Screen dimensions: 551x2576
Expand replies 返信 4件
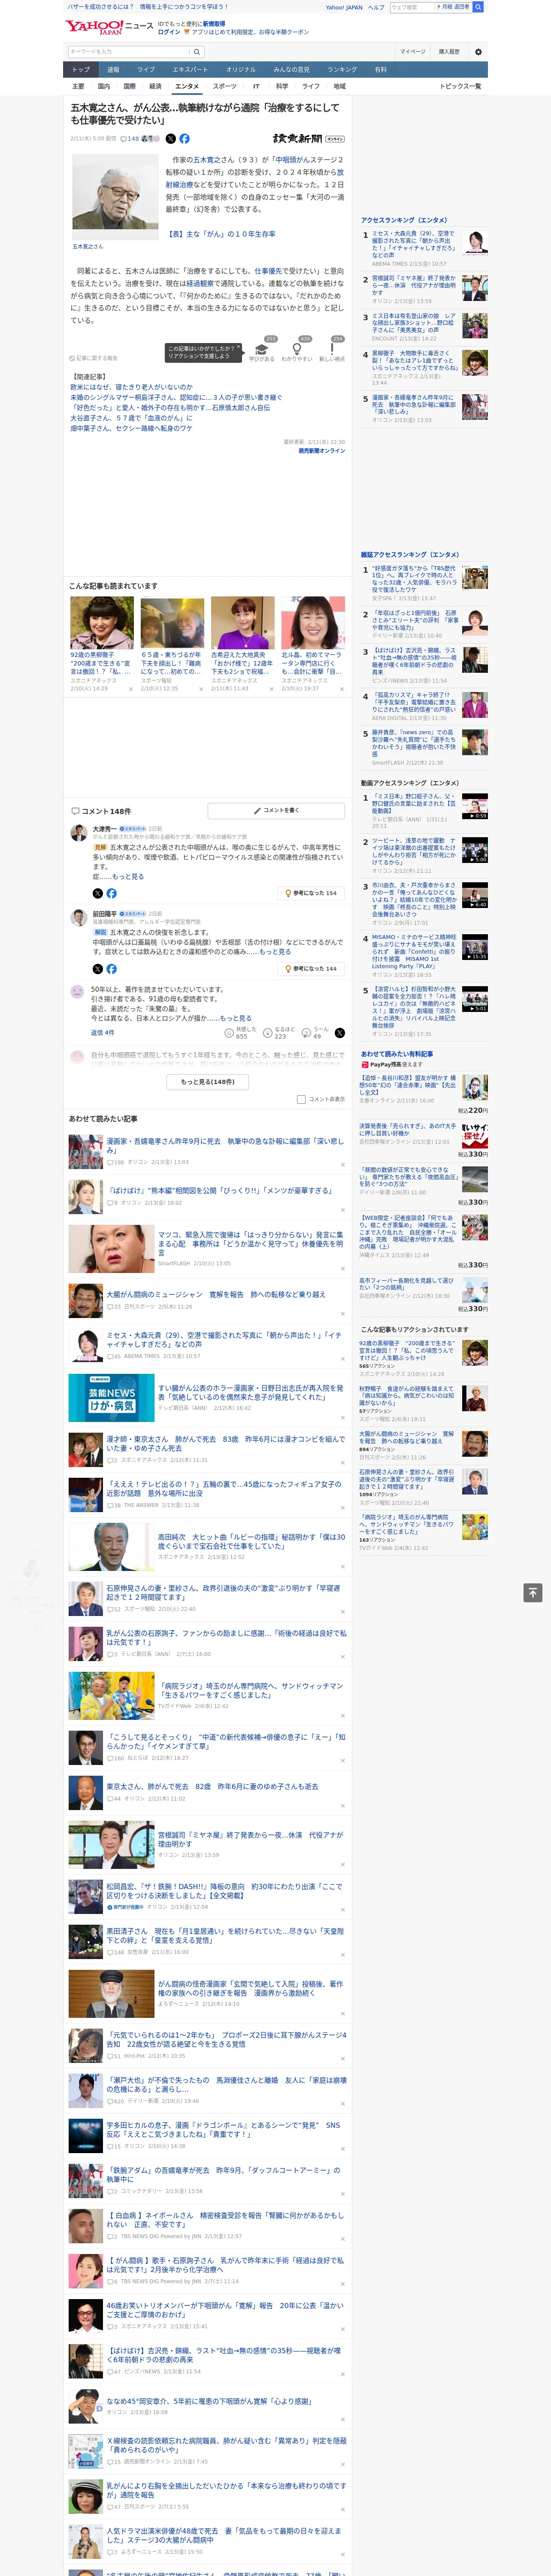coord(102,1033)
